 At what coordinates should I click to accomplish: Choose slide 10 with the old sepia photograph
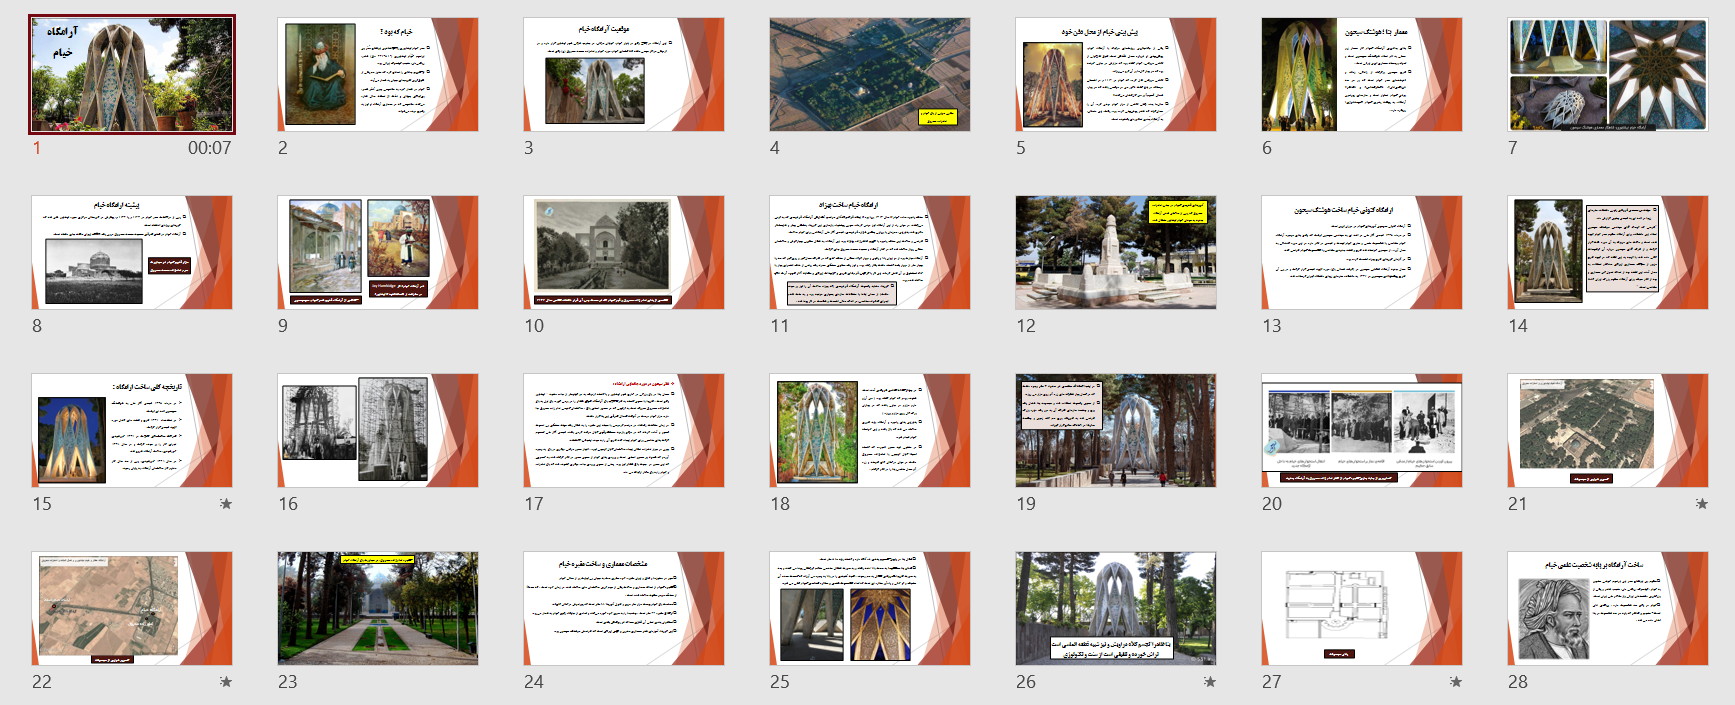coord(624,252)
